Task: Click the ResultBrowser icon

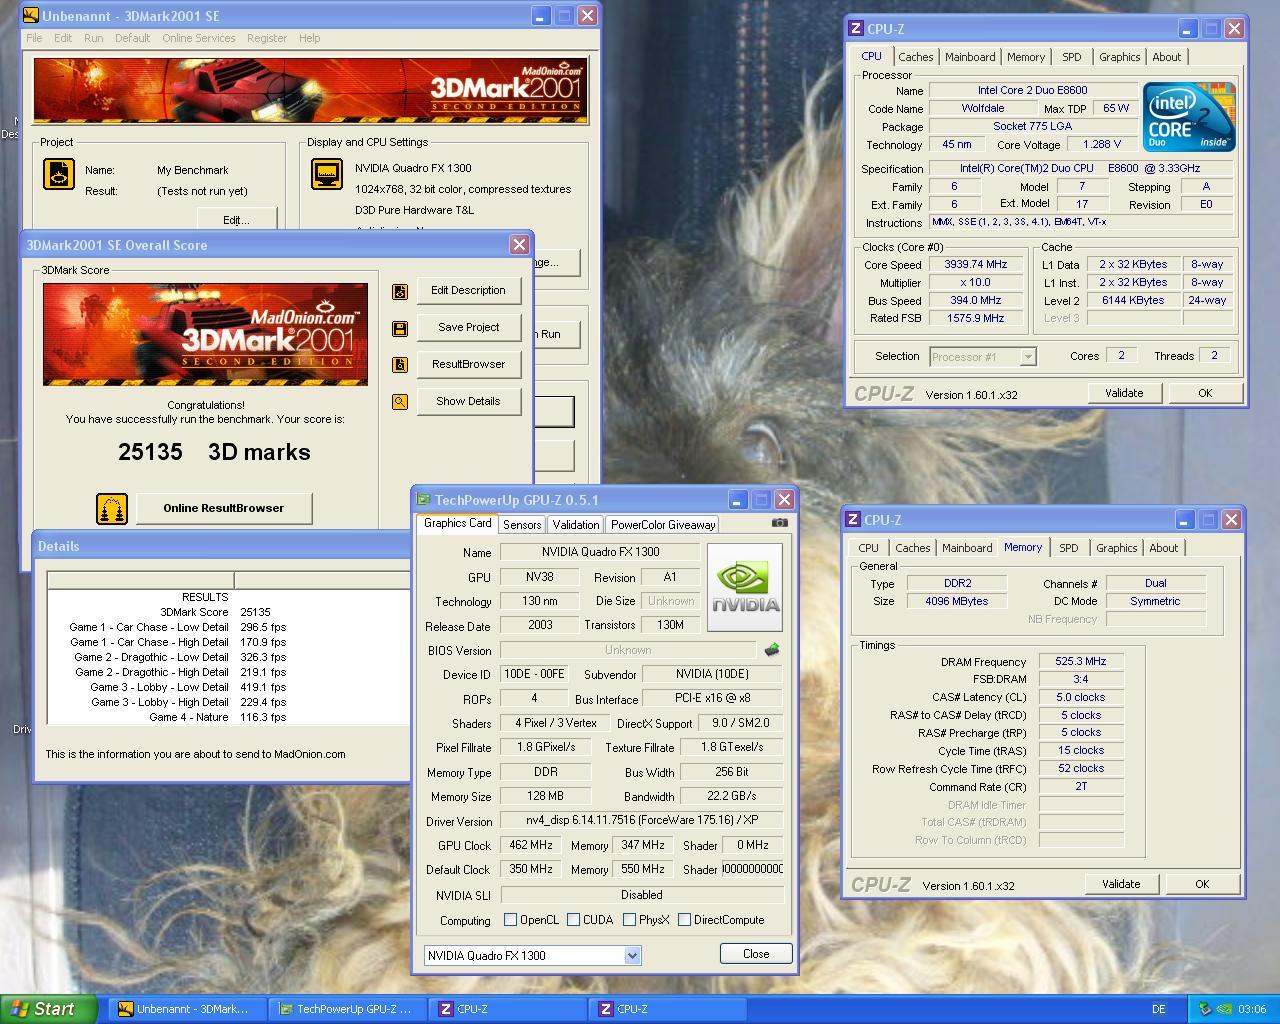Action: click(400, 365)
